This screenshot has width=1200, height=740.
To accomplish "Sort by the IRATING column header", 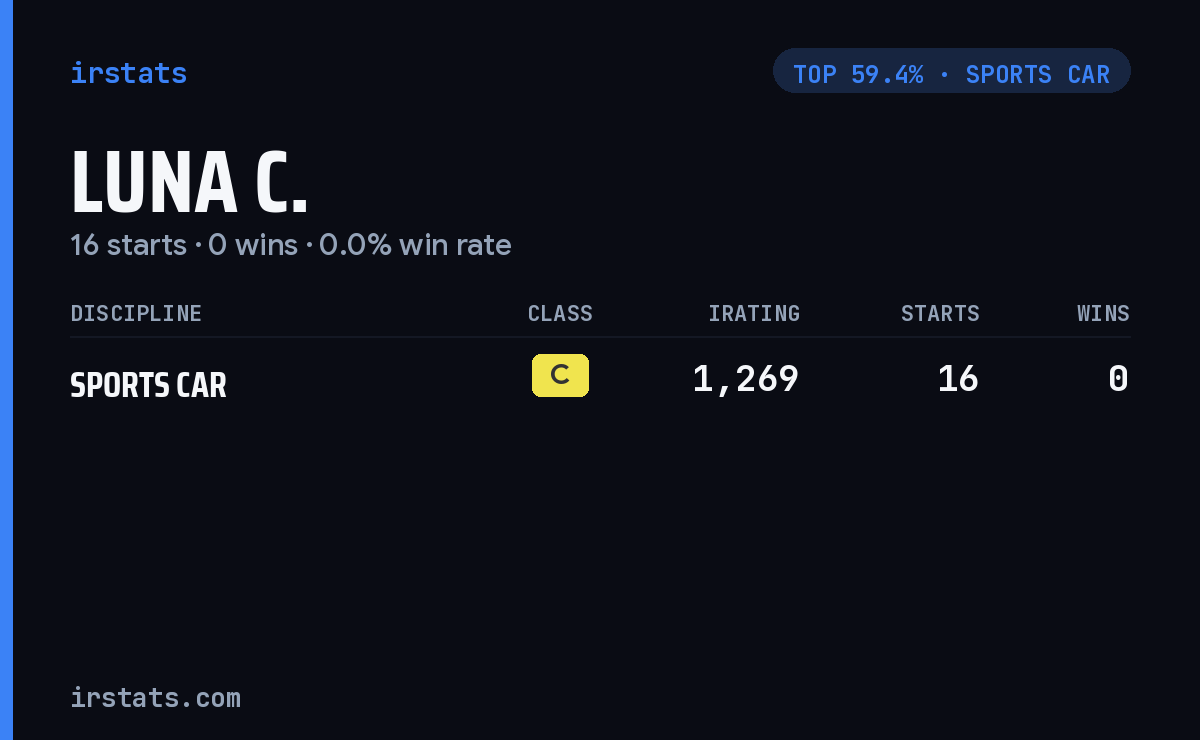I will point(754,313).
